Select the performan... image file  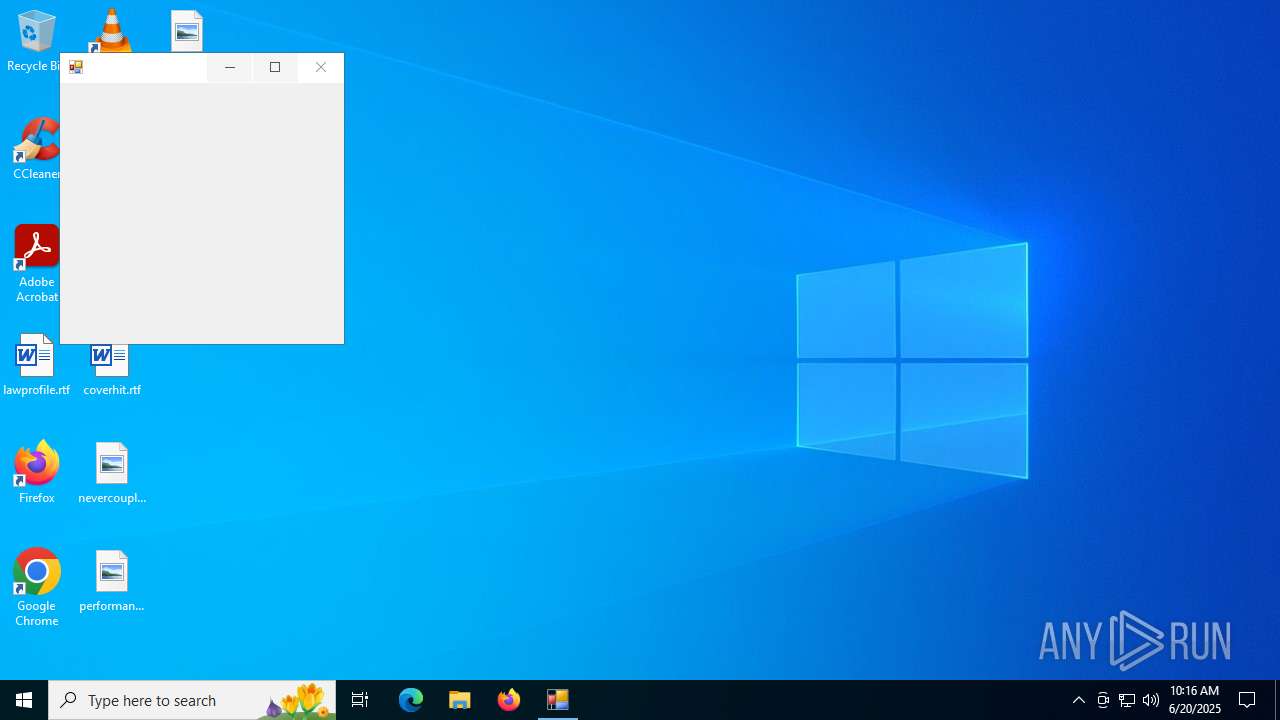click(x=112, y=581)
